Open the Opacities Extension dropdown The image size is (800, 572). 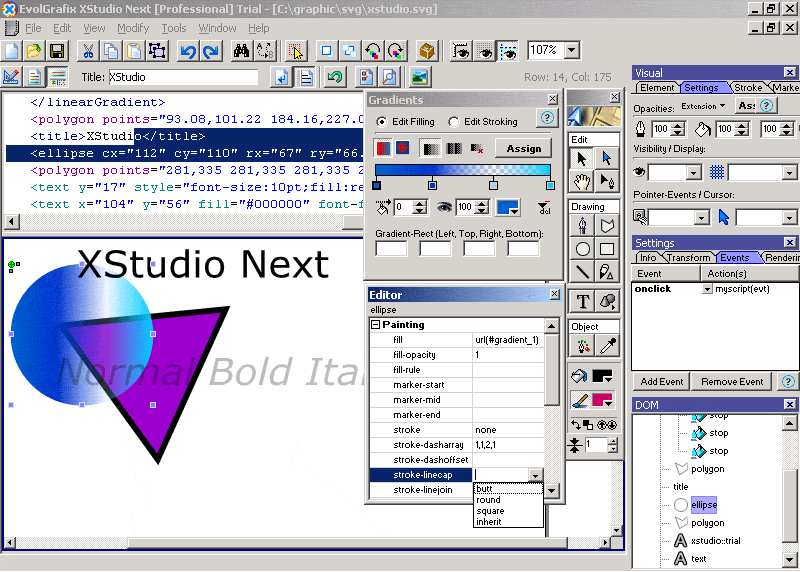pos(703,106)
